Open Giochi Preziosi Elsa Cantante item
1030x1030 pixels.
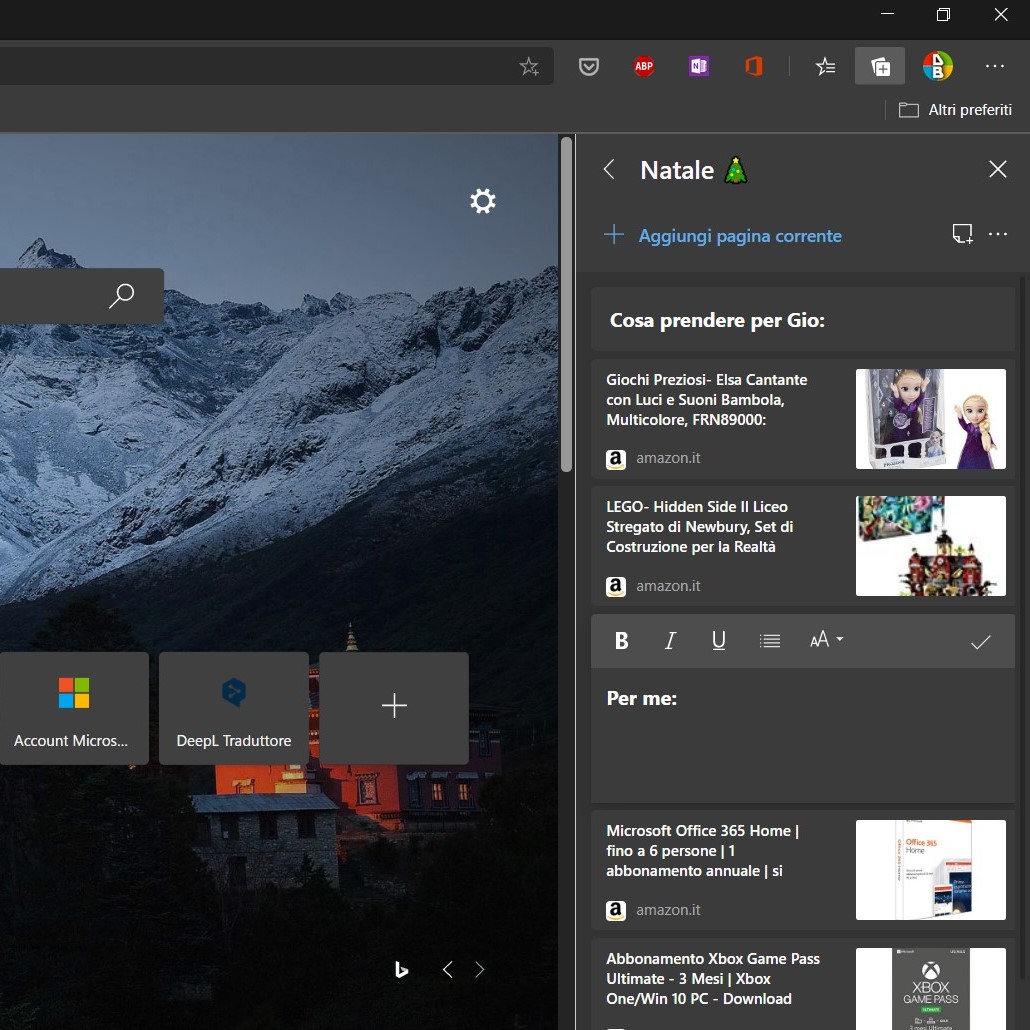[x=803, y=418]
